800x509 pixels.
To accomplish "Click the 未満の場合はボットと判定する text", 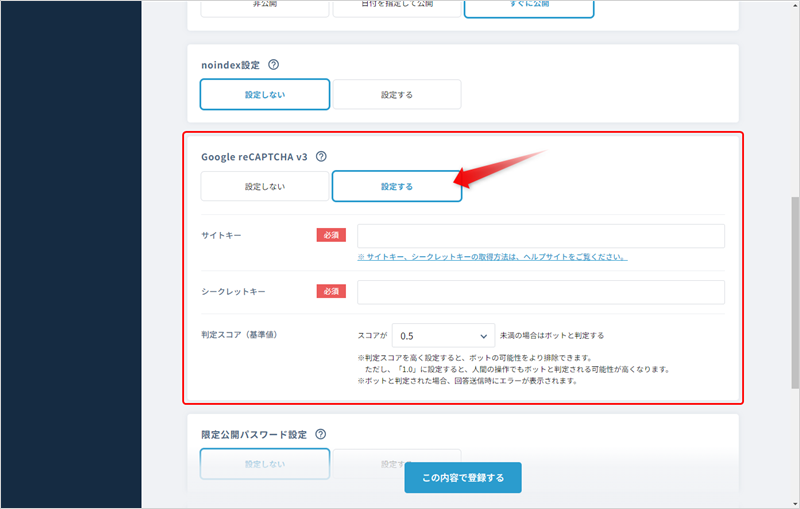I will (x=552, y=336).
